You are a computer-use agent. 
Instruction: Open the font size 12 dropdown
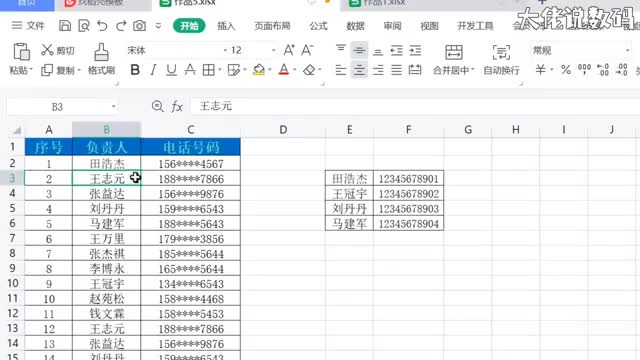coord(273,51)
